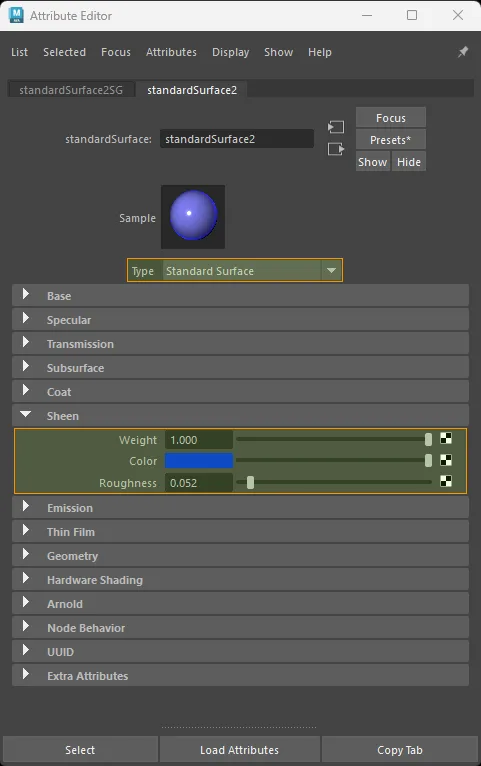Screen dimensions: 481x766
Task: Open the List menu
Action: coord(20,52)
